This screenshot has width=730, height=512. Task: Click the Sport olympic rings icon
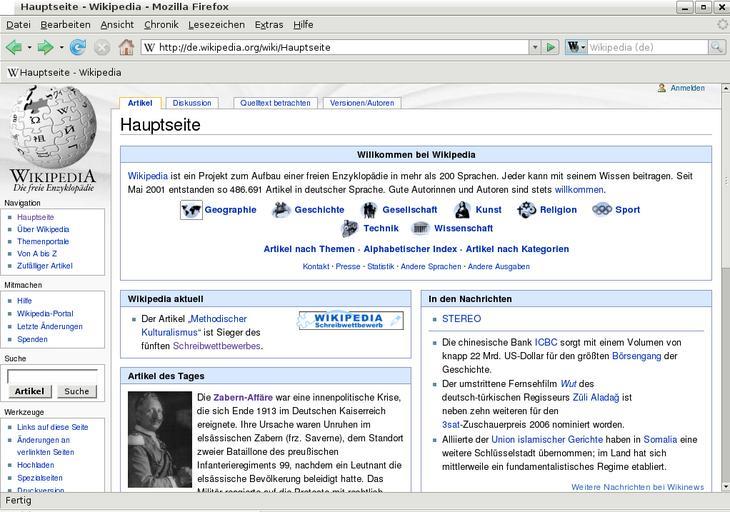(x=601, y=210)
